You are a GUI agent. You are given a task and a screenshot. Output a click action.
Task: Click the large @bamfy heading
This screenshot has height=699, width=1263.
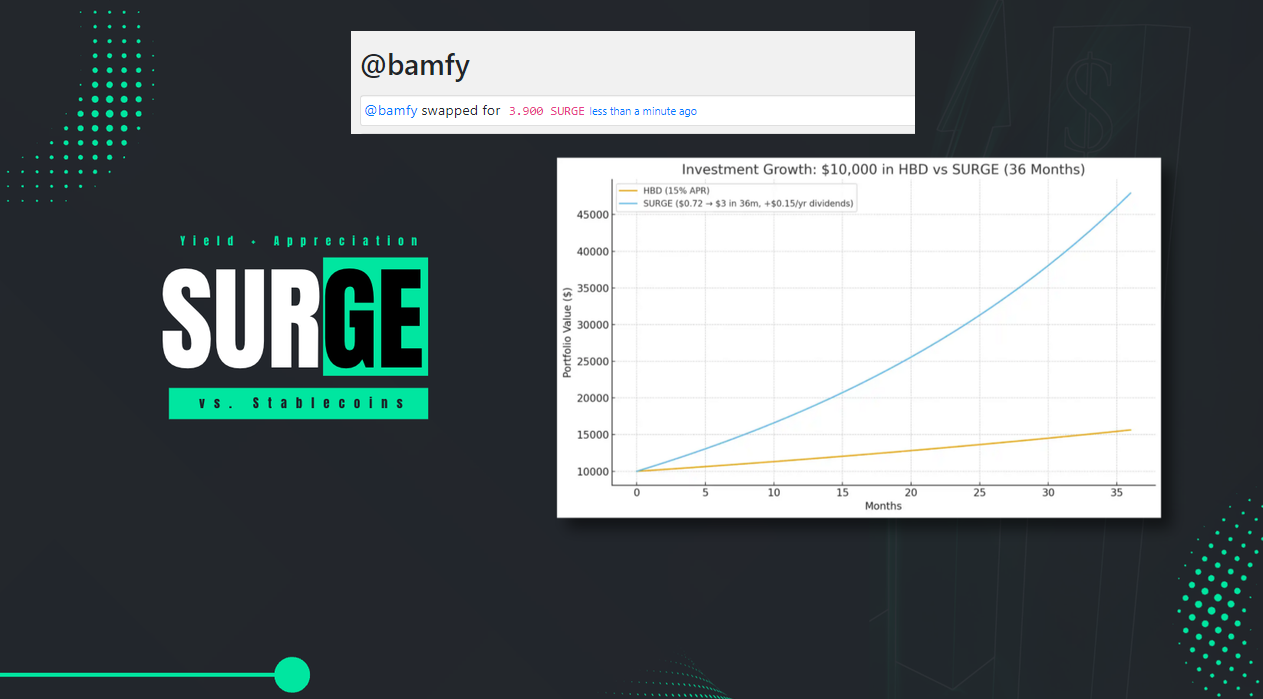415,66
